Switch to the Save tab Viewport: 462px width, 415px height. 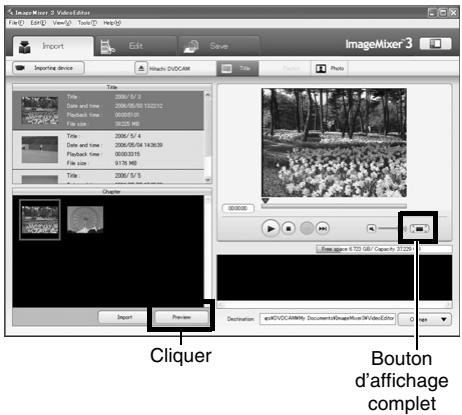(219, 46)
